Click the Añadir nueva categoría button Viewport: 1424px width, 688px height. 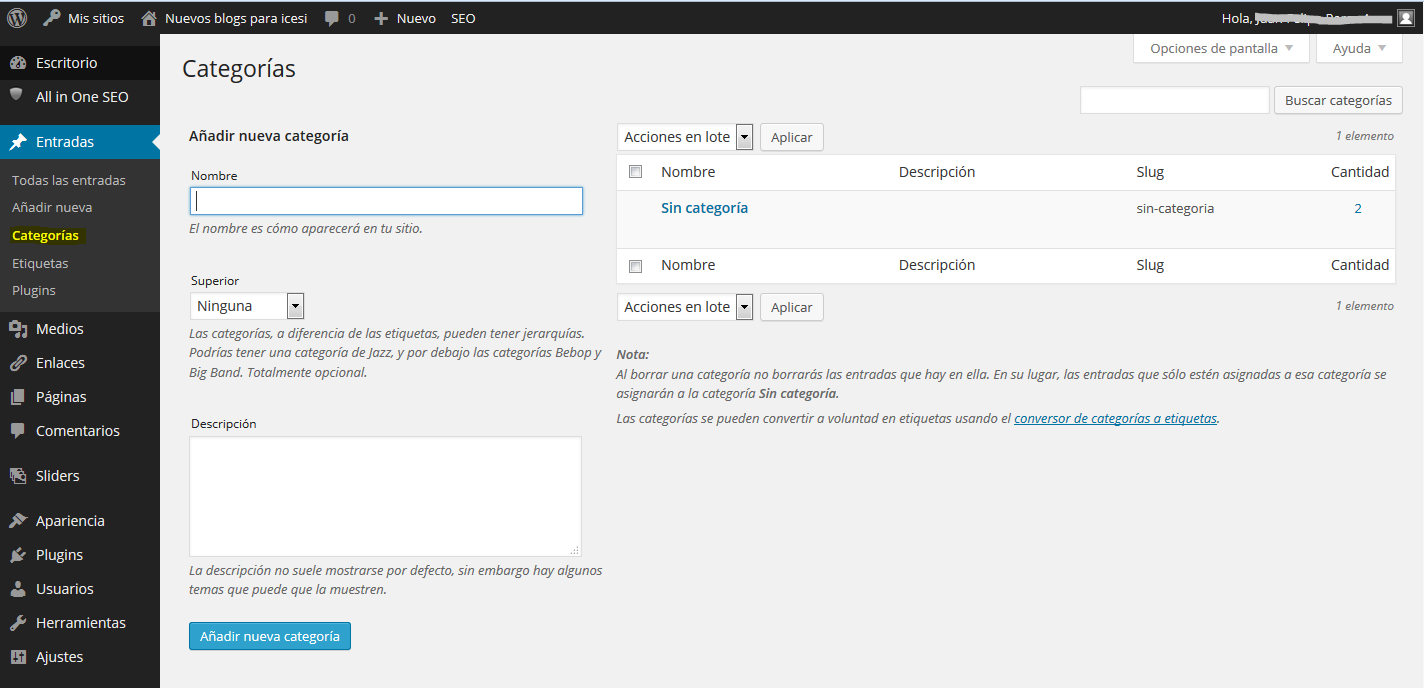(269, 636)
